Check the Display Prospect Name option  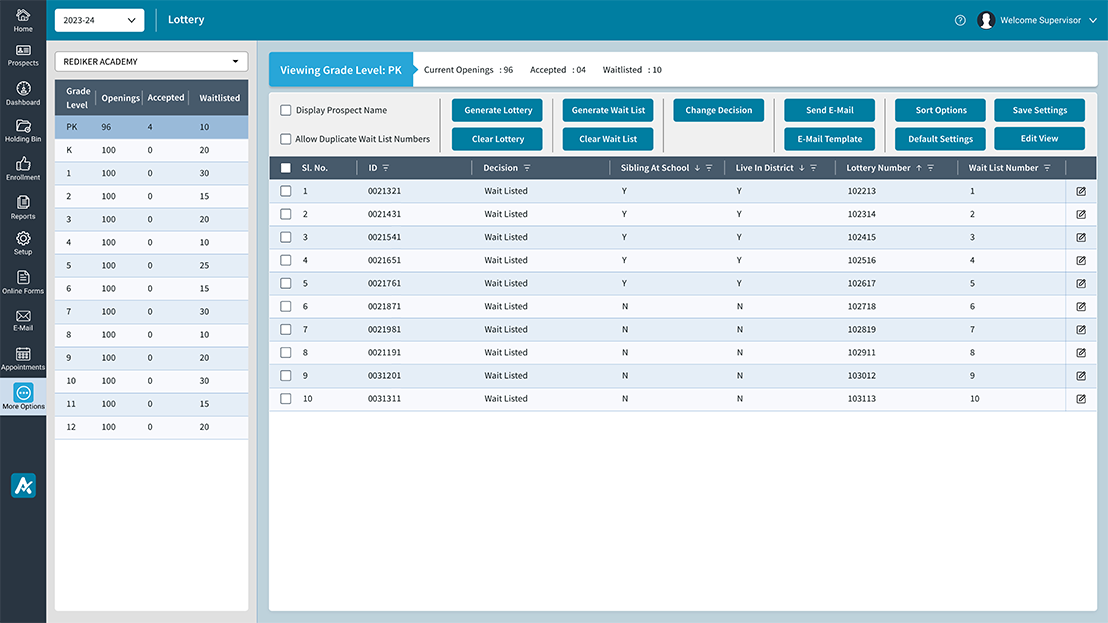[285, 110]
